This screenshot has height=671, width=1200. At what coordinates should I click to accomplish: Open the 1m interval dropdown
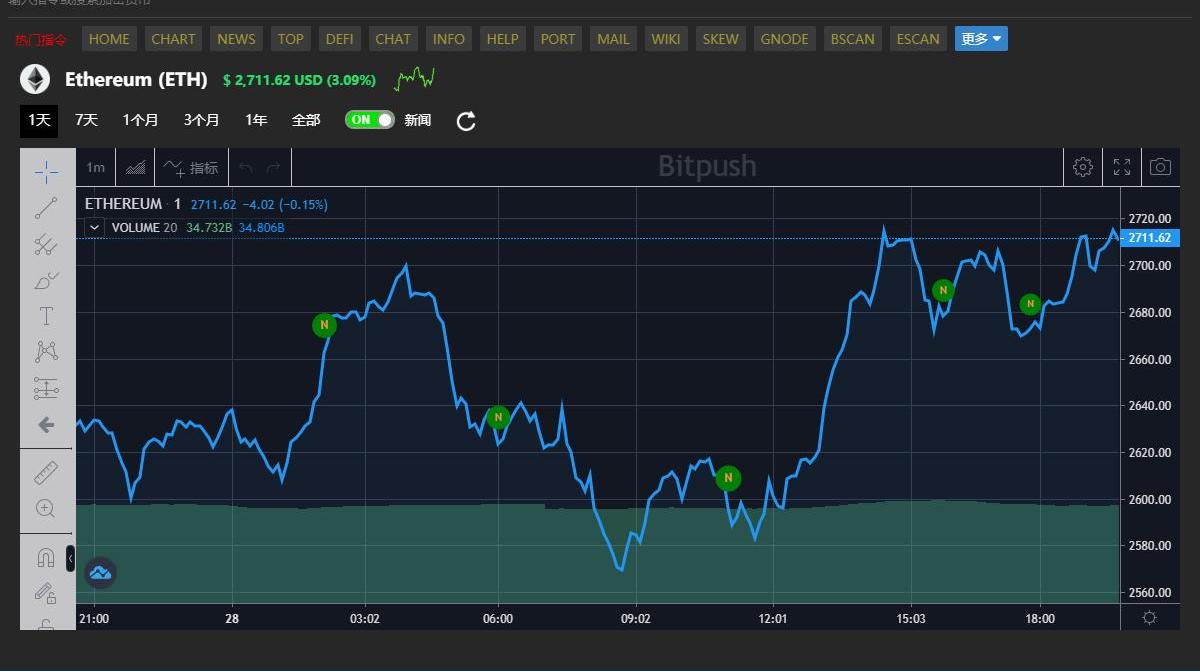[x=95, y=167]
